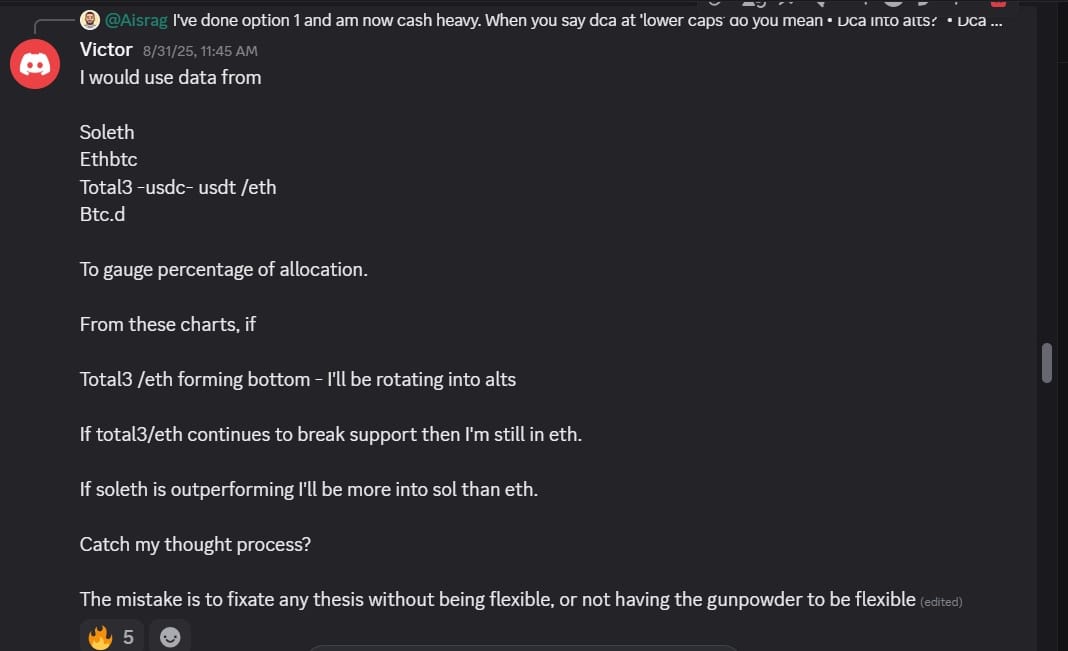Click the (edited) label
Viewport: 1068px width, 651px height.
coord(941,601)
